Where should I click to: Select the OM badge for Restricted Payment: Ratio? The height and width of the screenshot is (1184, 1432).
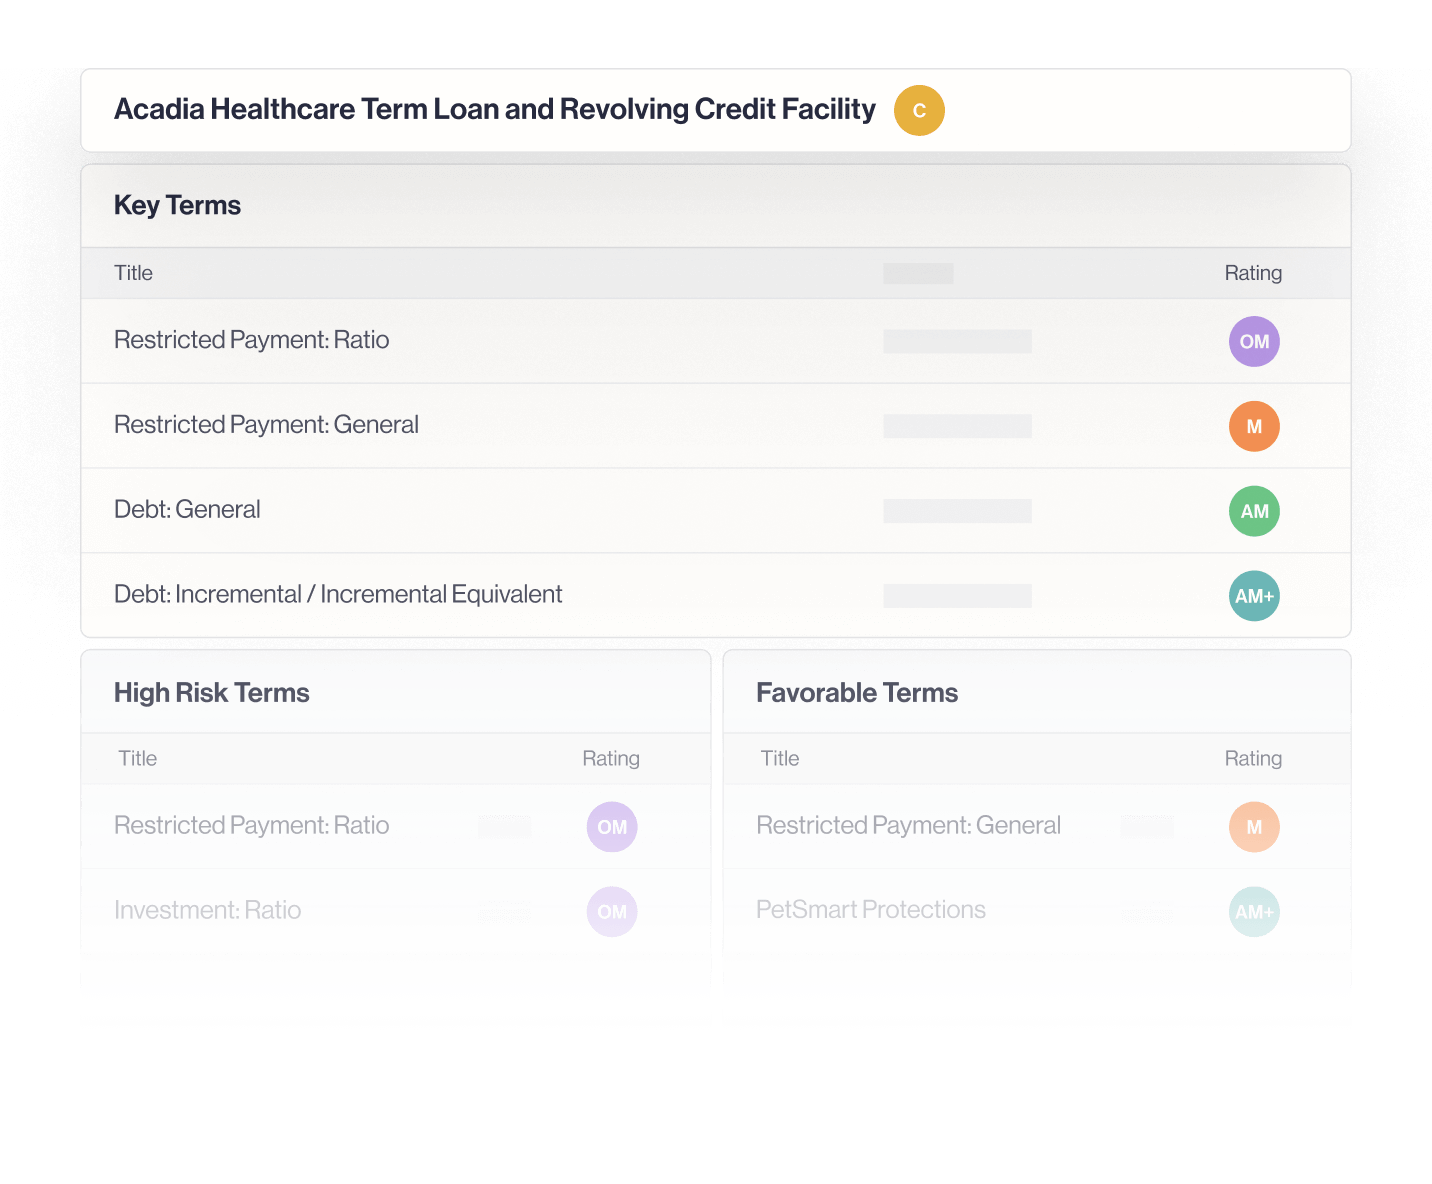coord(1254,341)
